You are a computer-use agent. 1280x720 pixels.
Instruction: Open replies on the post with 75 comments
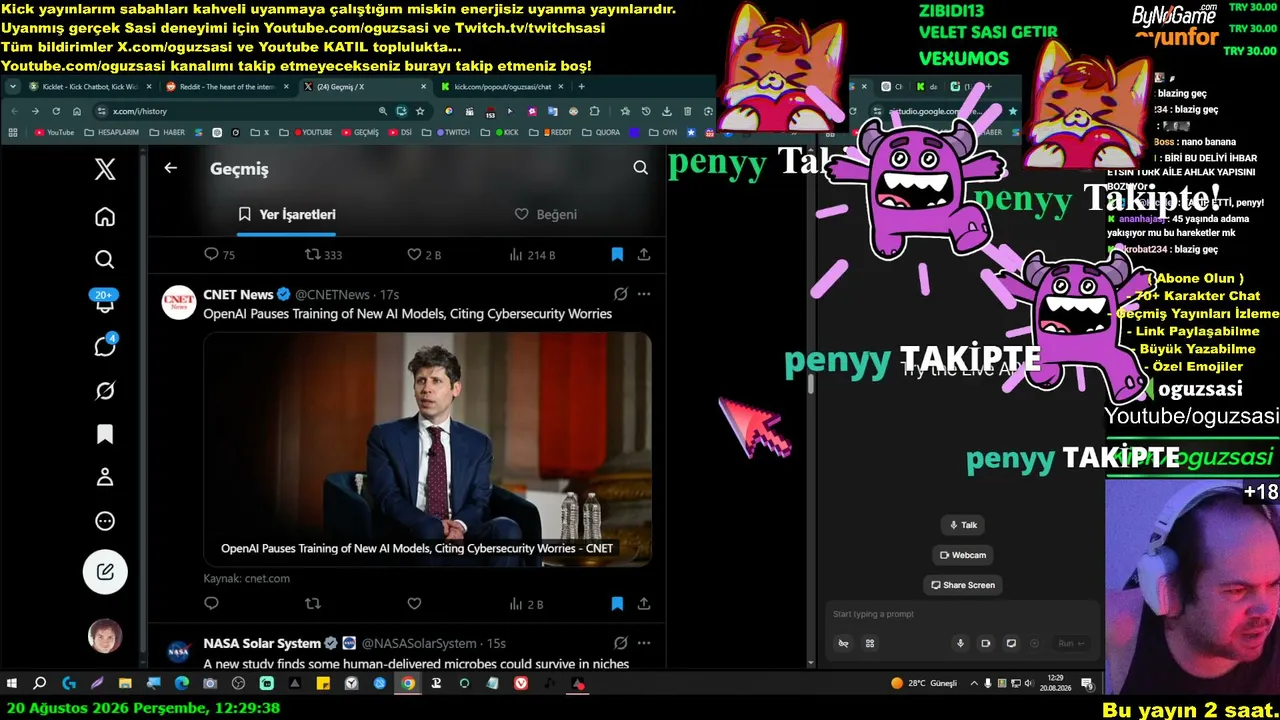pyautogui.click(x=220, y=255)
